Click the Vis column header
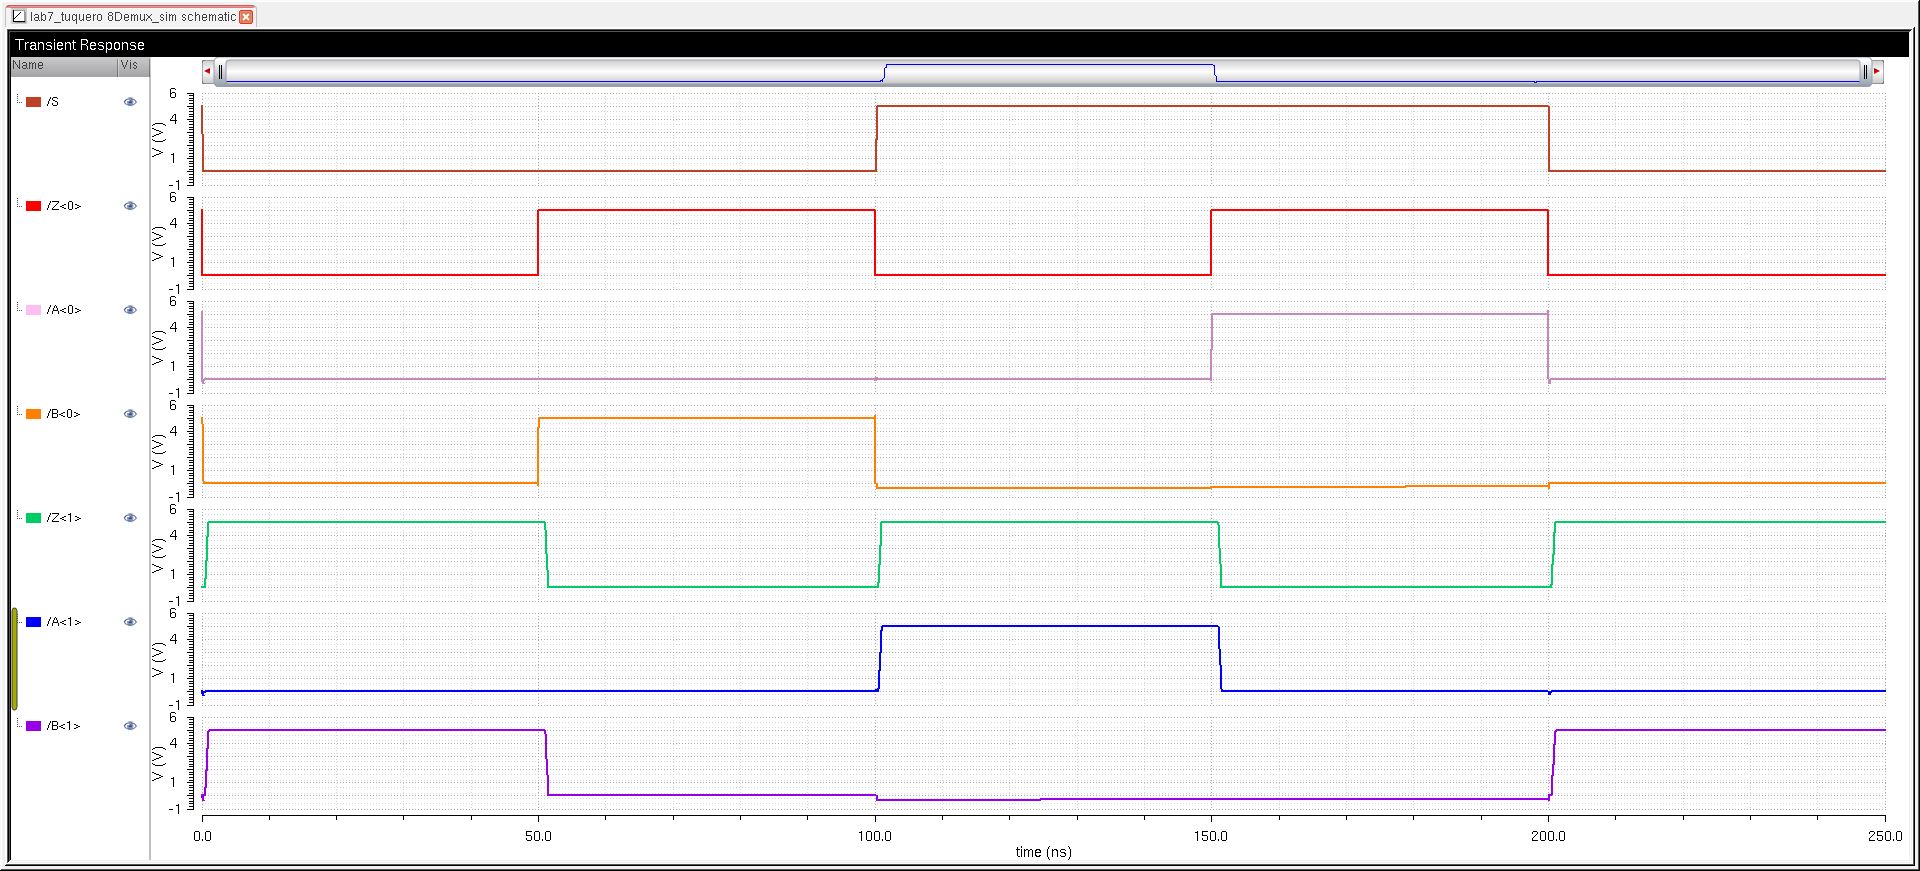 click(x=133, y=66)
